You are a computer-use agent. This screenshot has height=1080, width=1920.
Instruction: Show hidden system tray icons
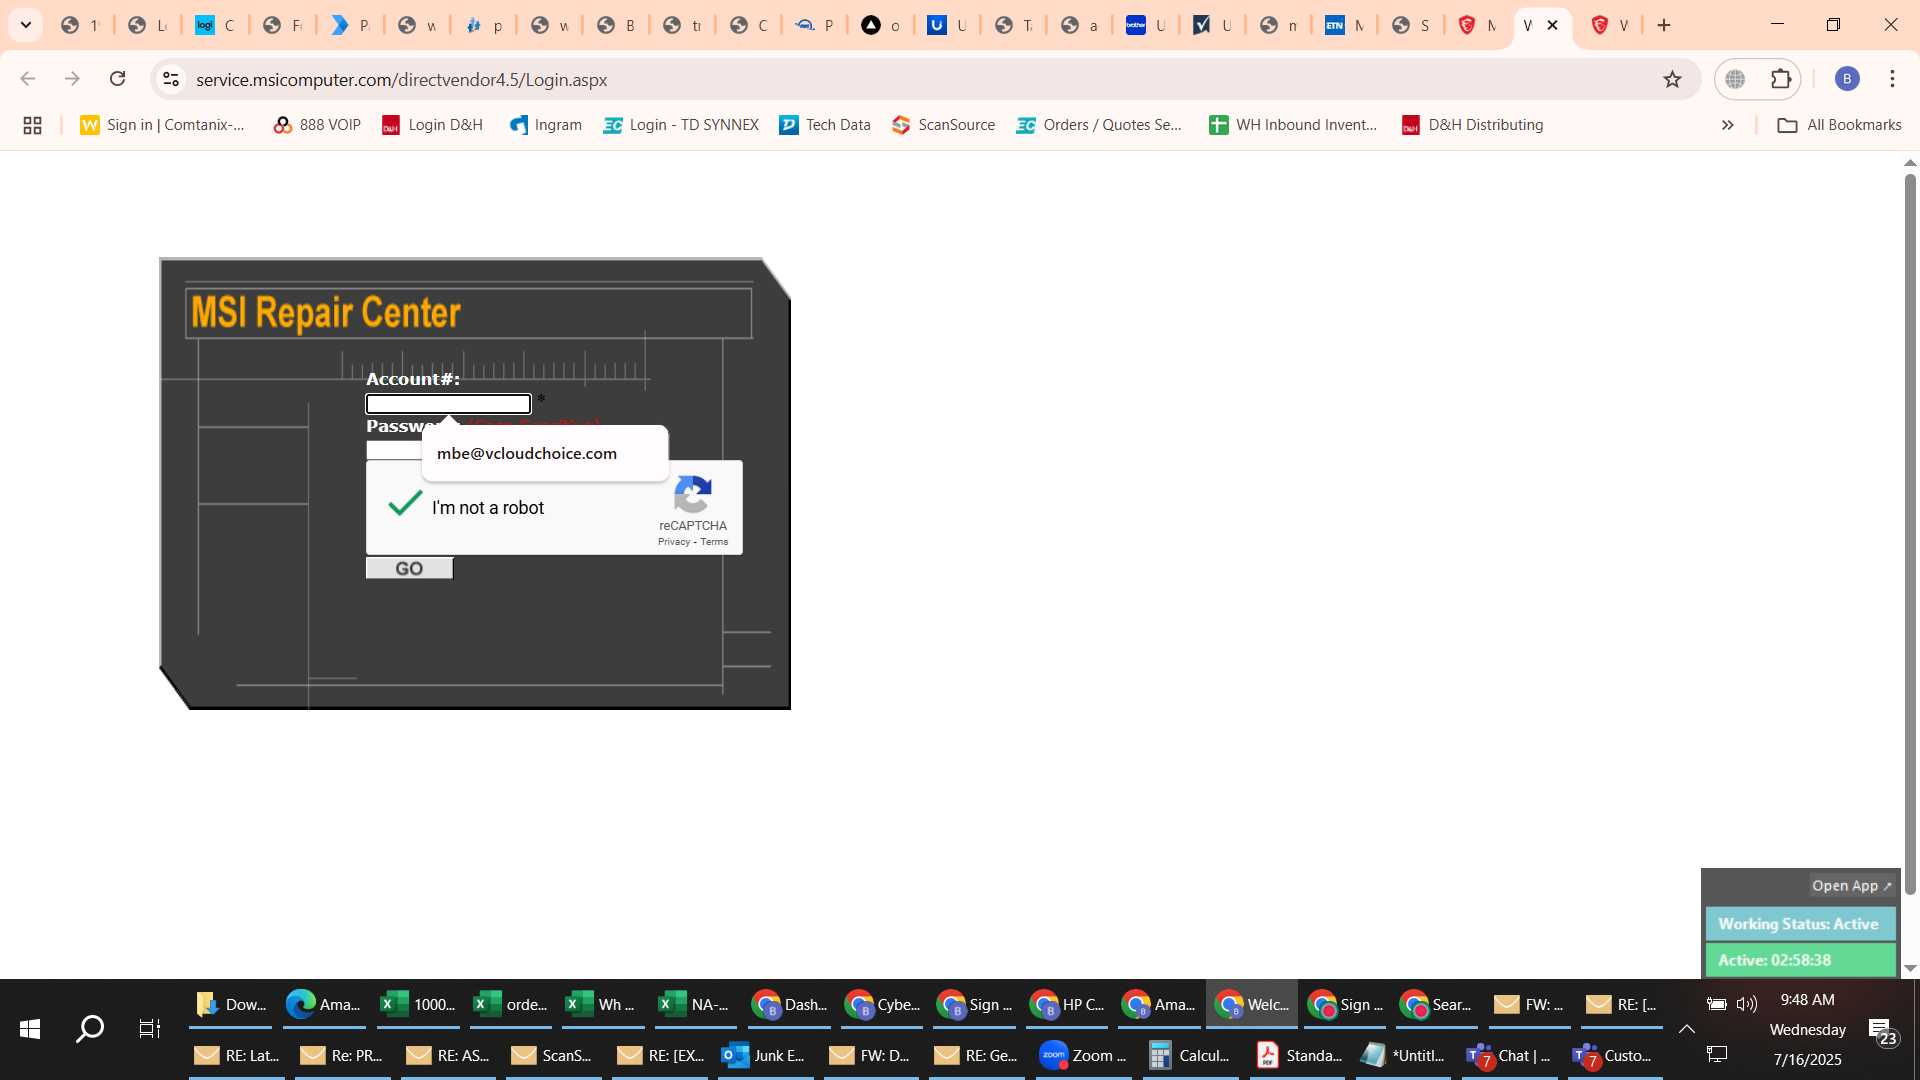tap(1686, 1029)
